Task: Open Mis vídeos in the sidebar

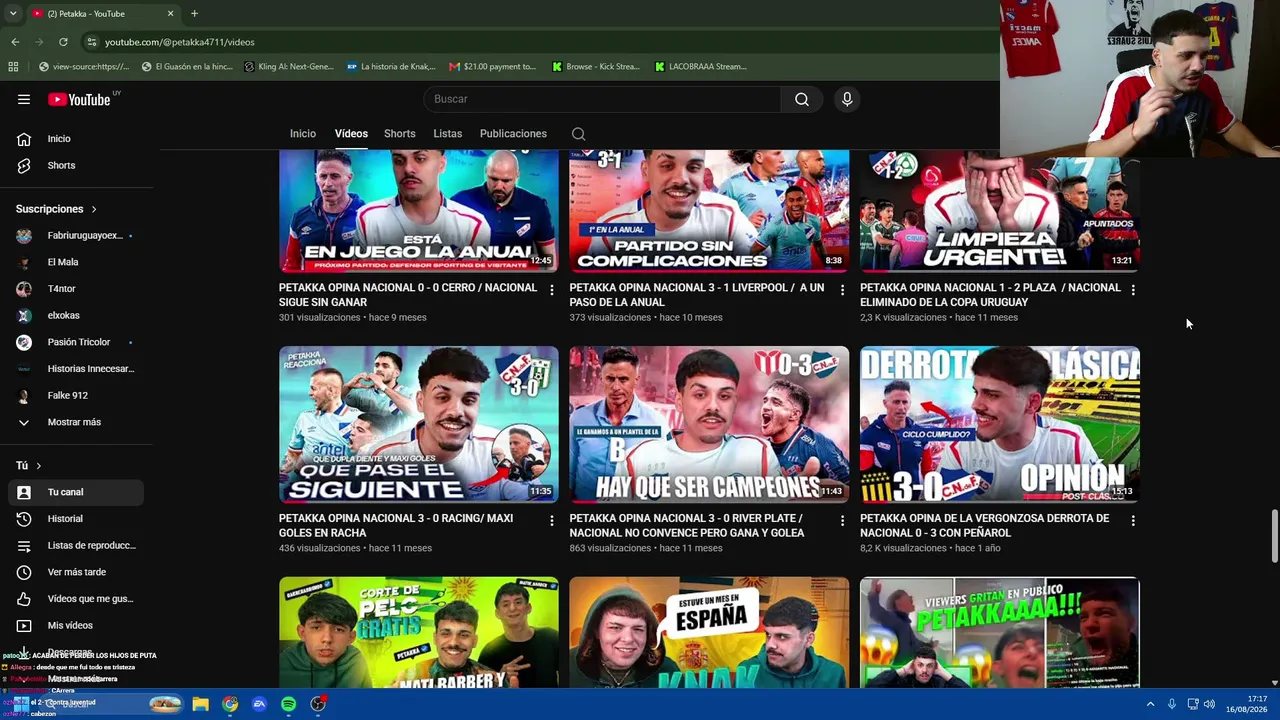Action: pos(75,626)
